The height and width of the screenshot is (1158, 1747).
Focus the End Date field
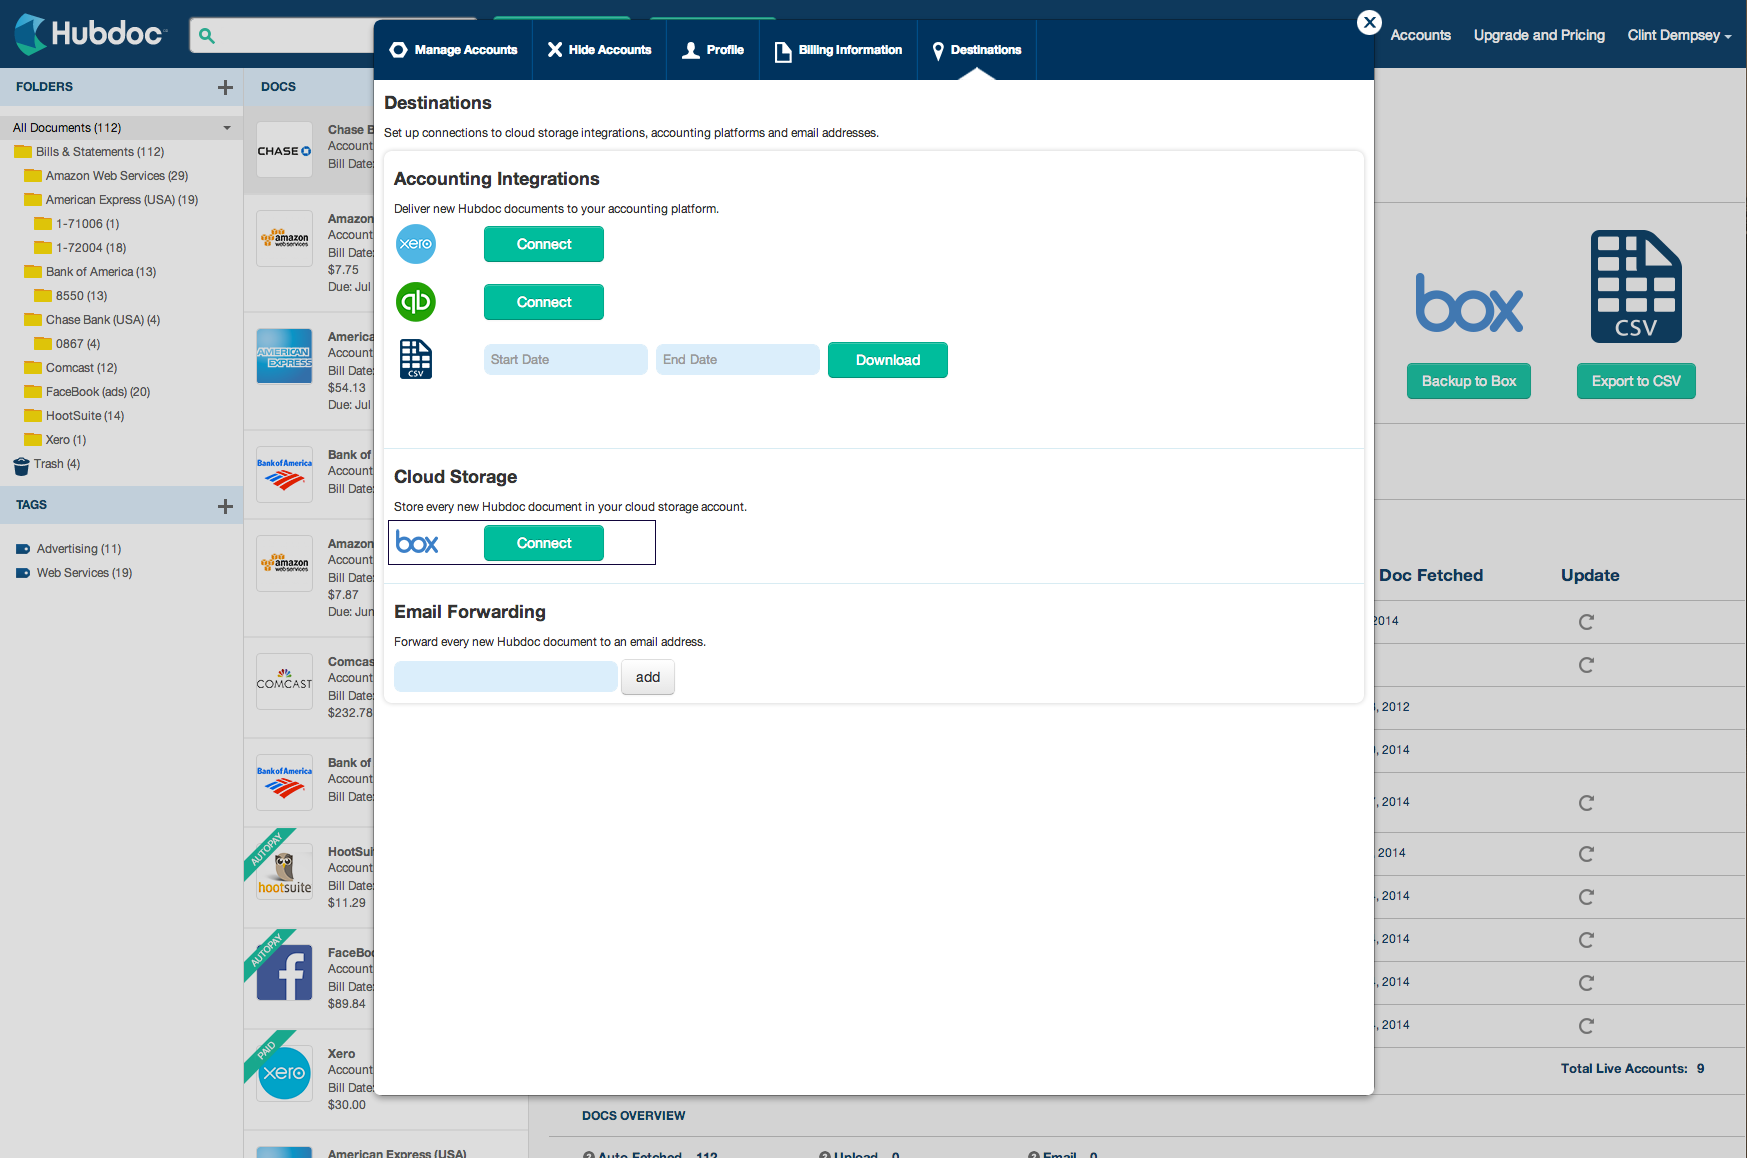pyautogui.click(x=738, y=360)
